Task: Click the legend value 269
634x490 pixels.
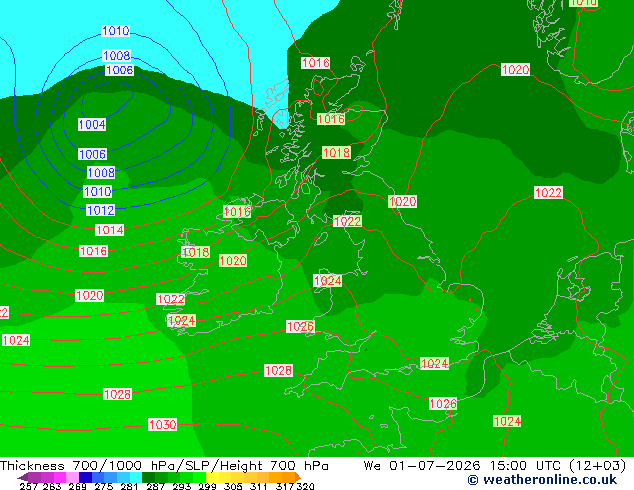Action: pos(77,486)
